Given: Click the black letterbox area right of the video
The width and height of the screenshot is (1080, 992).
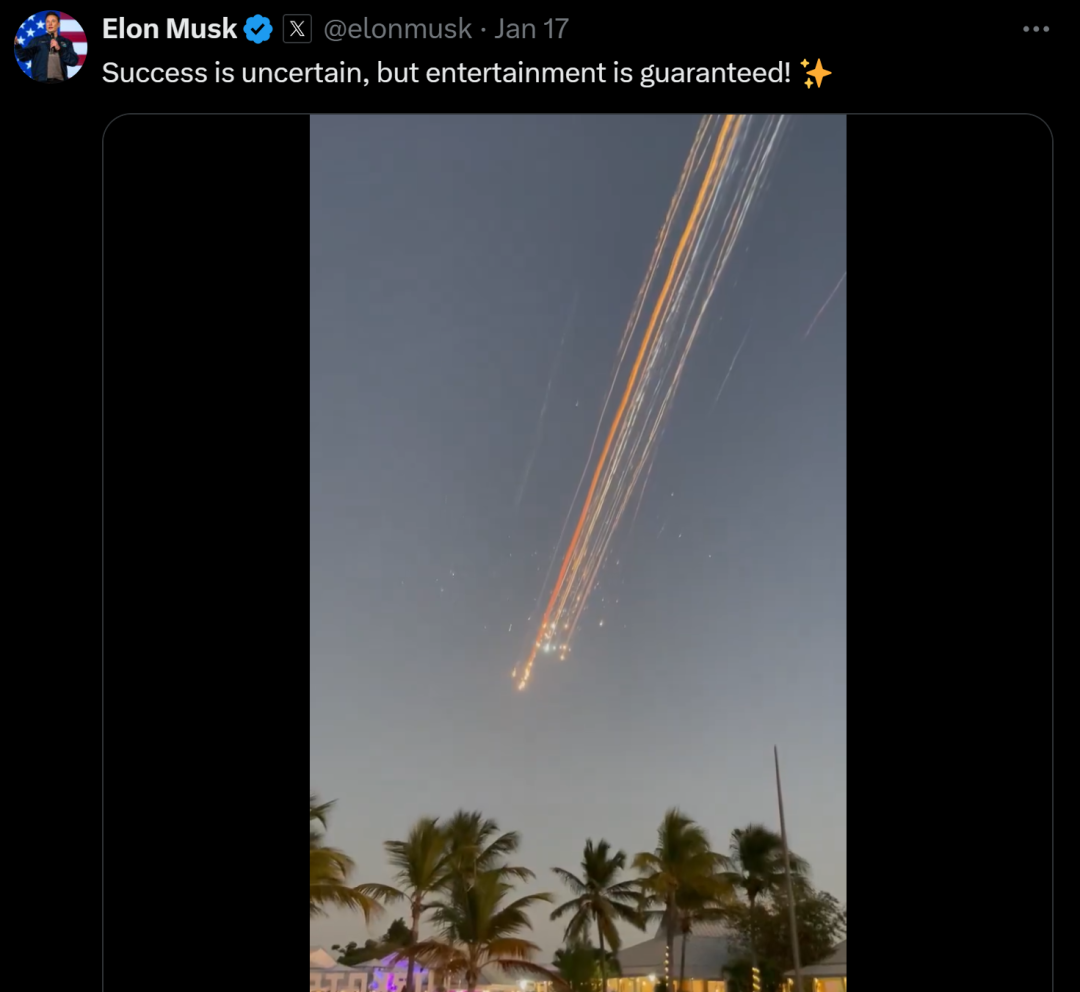Looking at the screenshot, I should [x=949, y=552].
